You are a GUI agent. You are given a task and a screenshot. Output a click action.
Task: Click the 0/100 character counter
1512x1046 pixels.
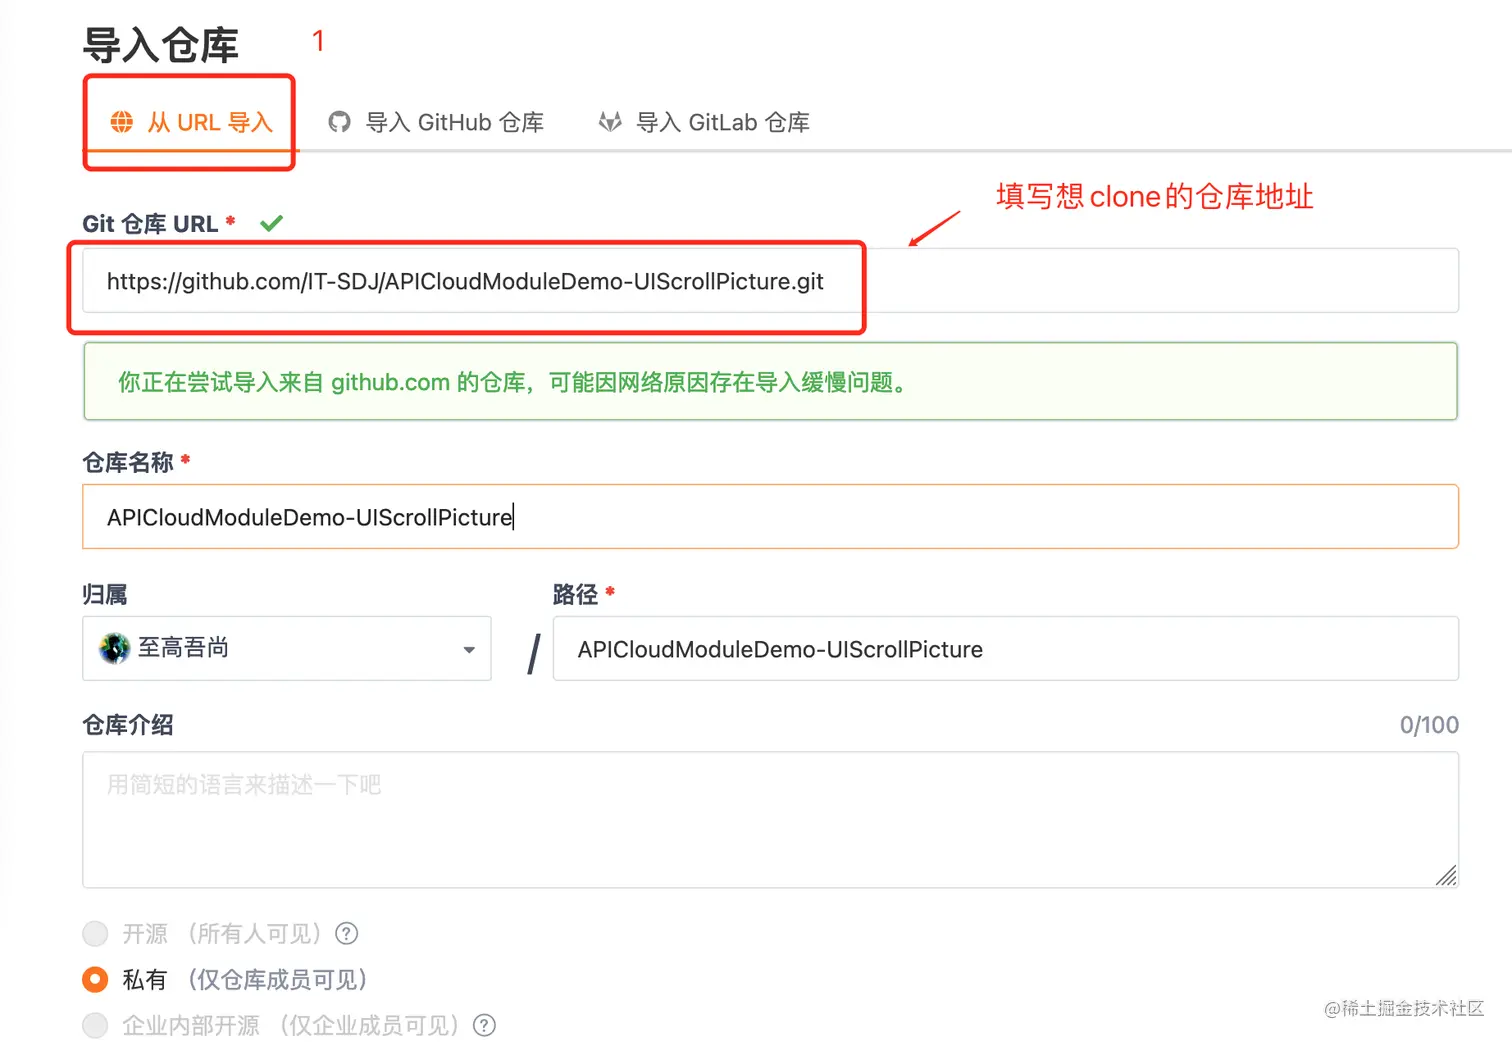tap(1429, 725)
